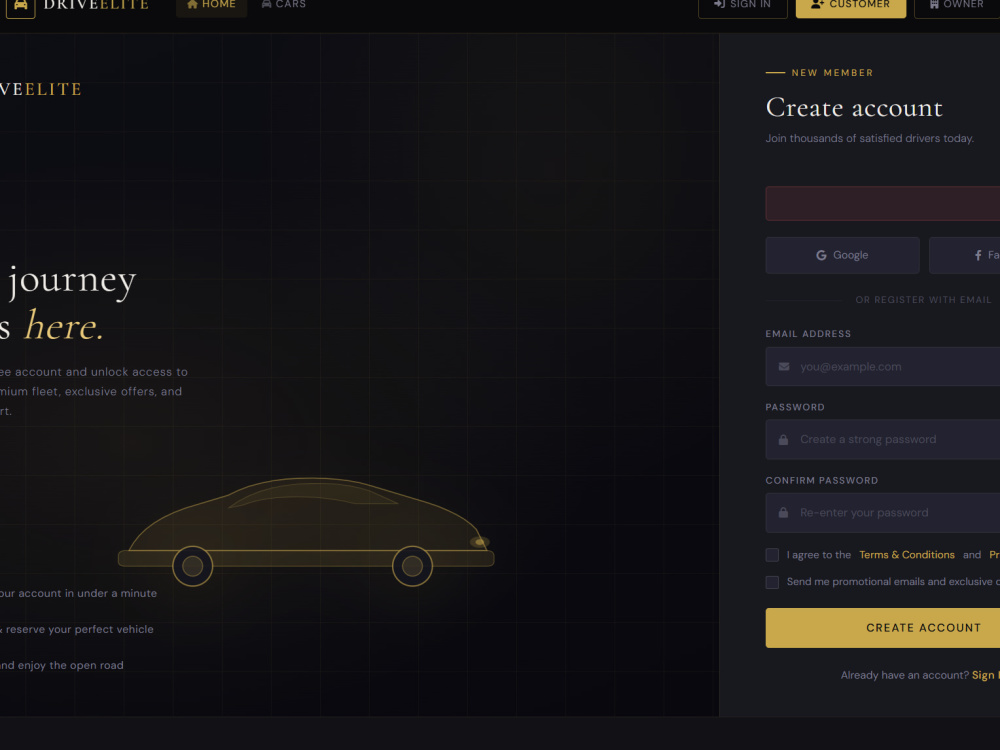Click the Google G icon
1000x750 pixels.
[821, 255]
